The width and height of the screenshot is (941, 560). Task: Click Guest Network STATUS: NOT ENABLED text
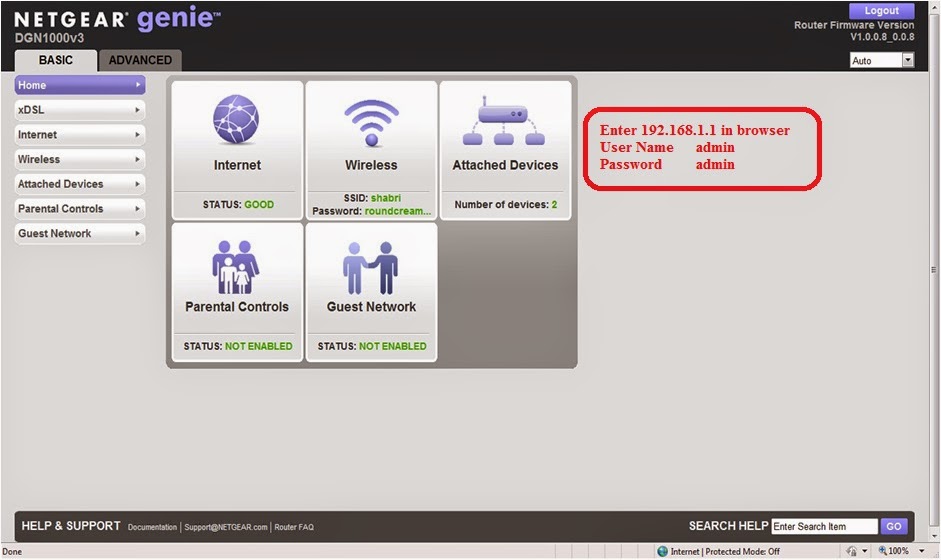click(372, 346)
